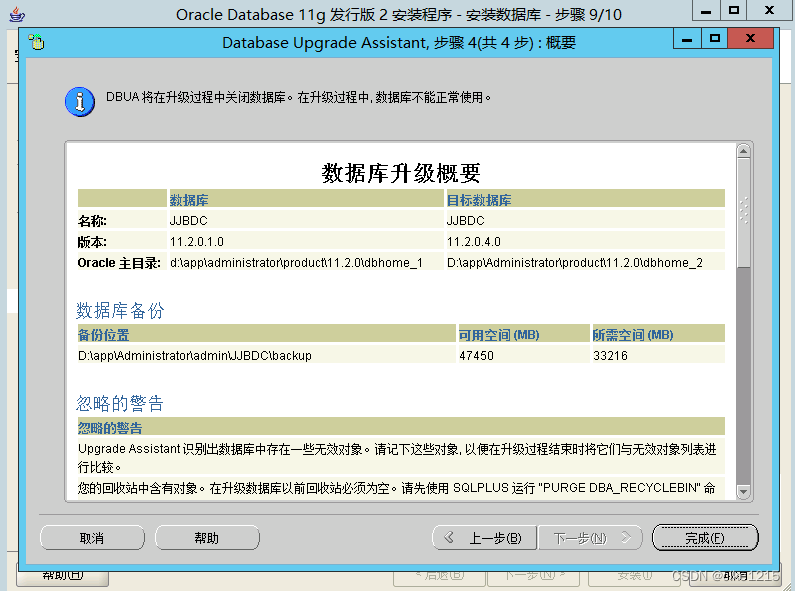This screenshot has width=795, height=591.
Task: Maximize the Oracle installer window
Action: tap(734, 10)
